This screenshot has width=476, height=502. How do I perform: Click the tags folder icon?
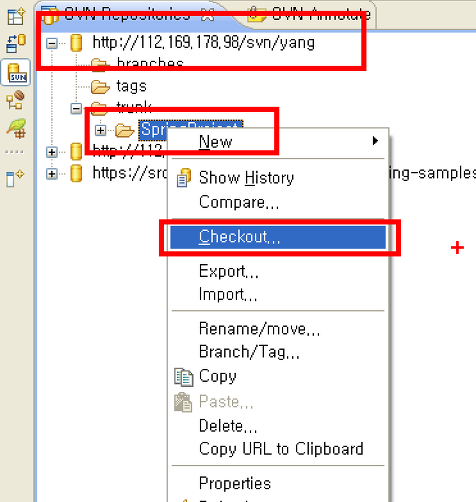tap(100, 87)
